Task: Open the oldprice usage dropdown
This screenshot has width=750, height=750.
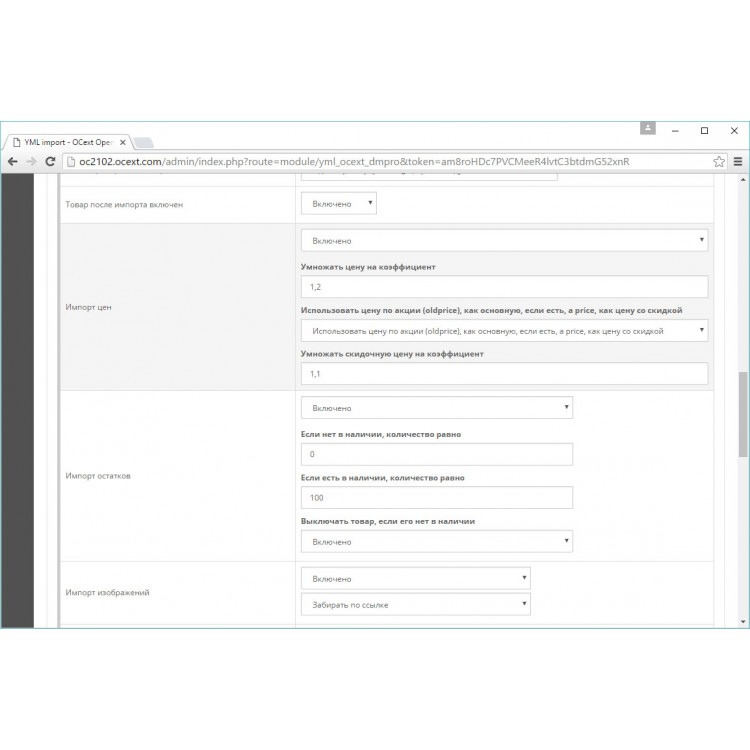Action: point(504,331)
